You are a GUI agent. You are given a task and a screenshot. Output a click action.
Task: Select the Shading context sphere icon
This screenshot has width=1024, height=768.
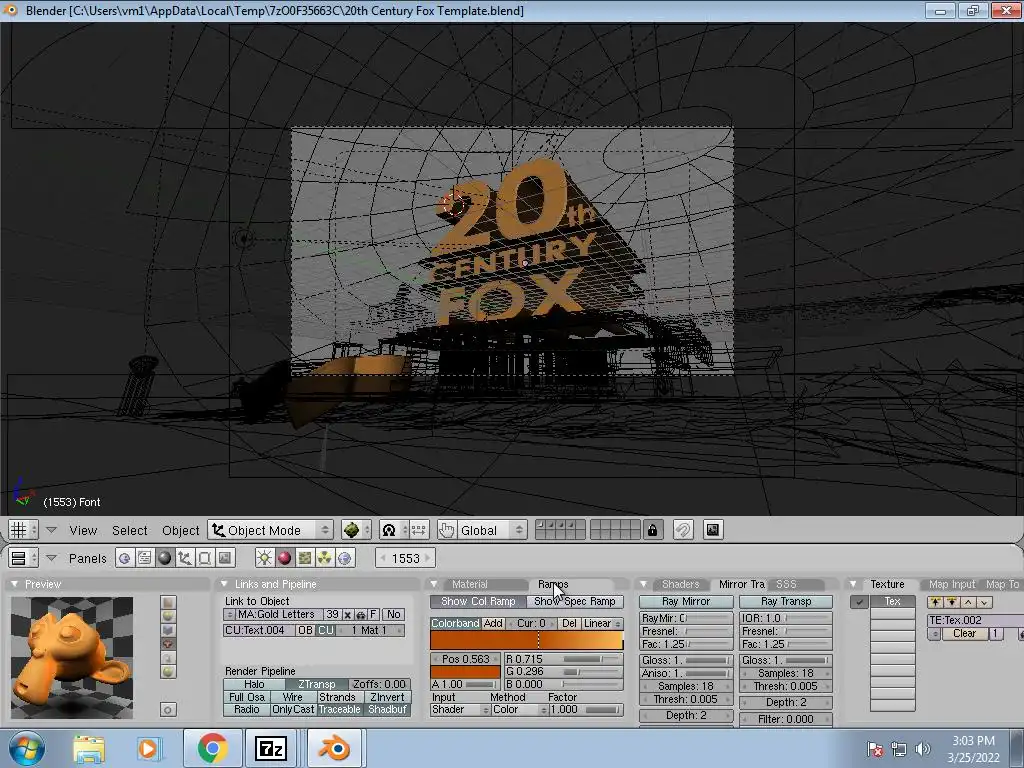[x=165, y=558]
